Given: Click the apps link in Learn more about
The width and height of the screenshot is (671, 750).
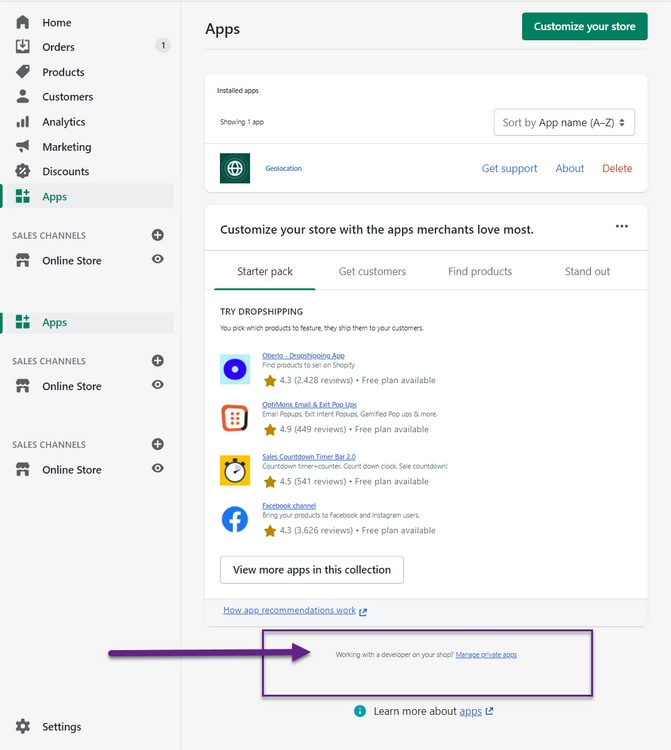Looking at the screenshot, I should [471, 711].
